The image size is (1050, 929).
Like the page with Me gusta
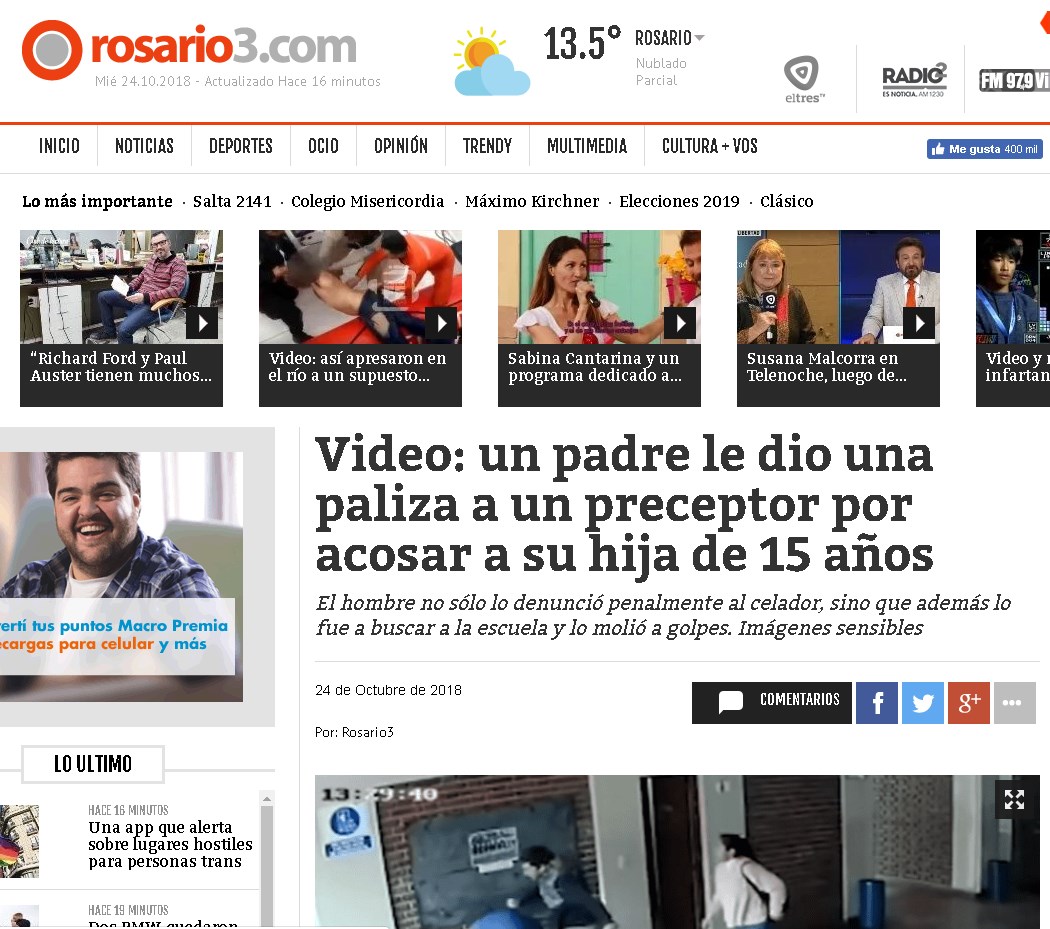(984, 149)
